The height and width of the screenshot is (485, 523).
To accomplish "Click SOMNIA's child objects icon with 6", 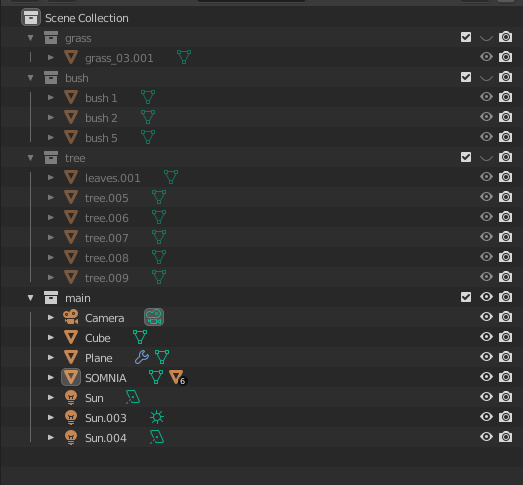I will (x=178, y=377).
